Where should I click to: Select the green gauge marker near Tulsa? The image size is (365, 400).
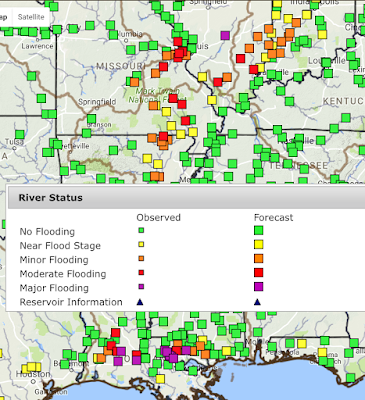(x=20, y=135)
